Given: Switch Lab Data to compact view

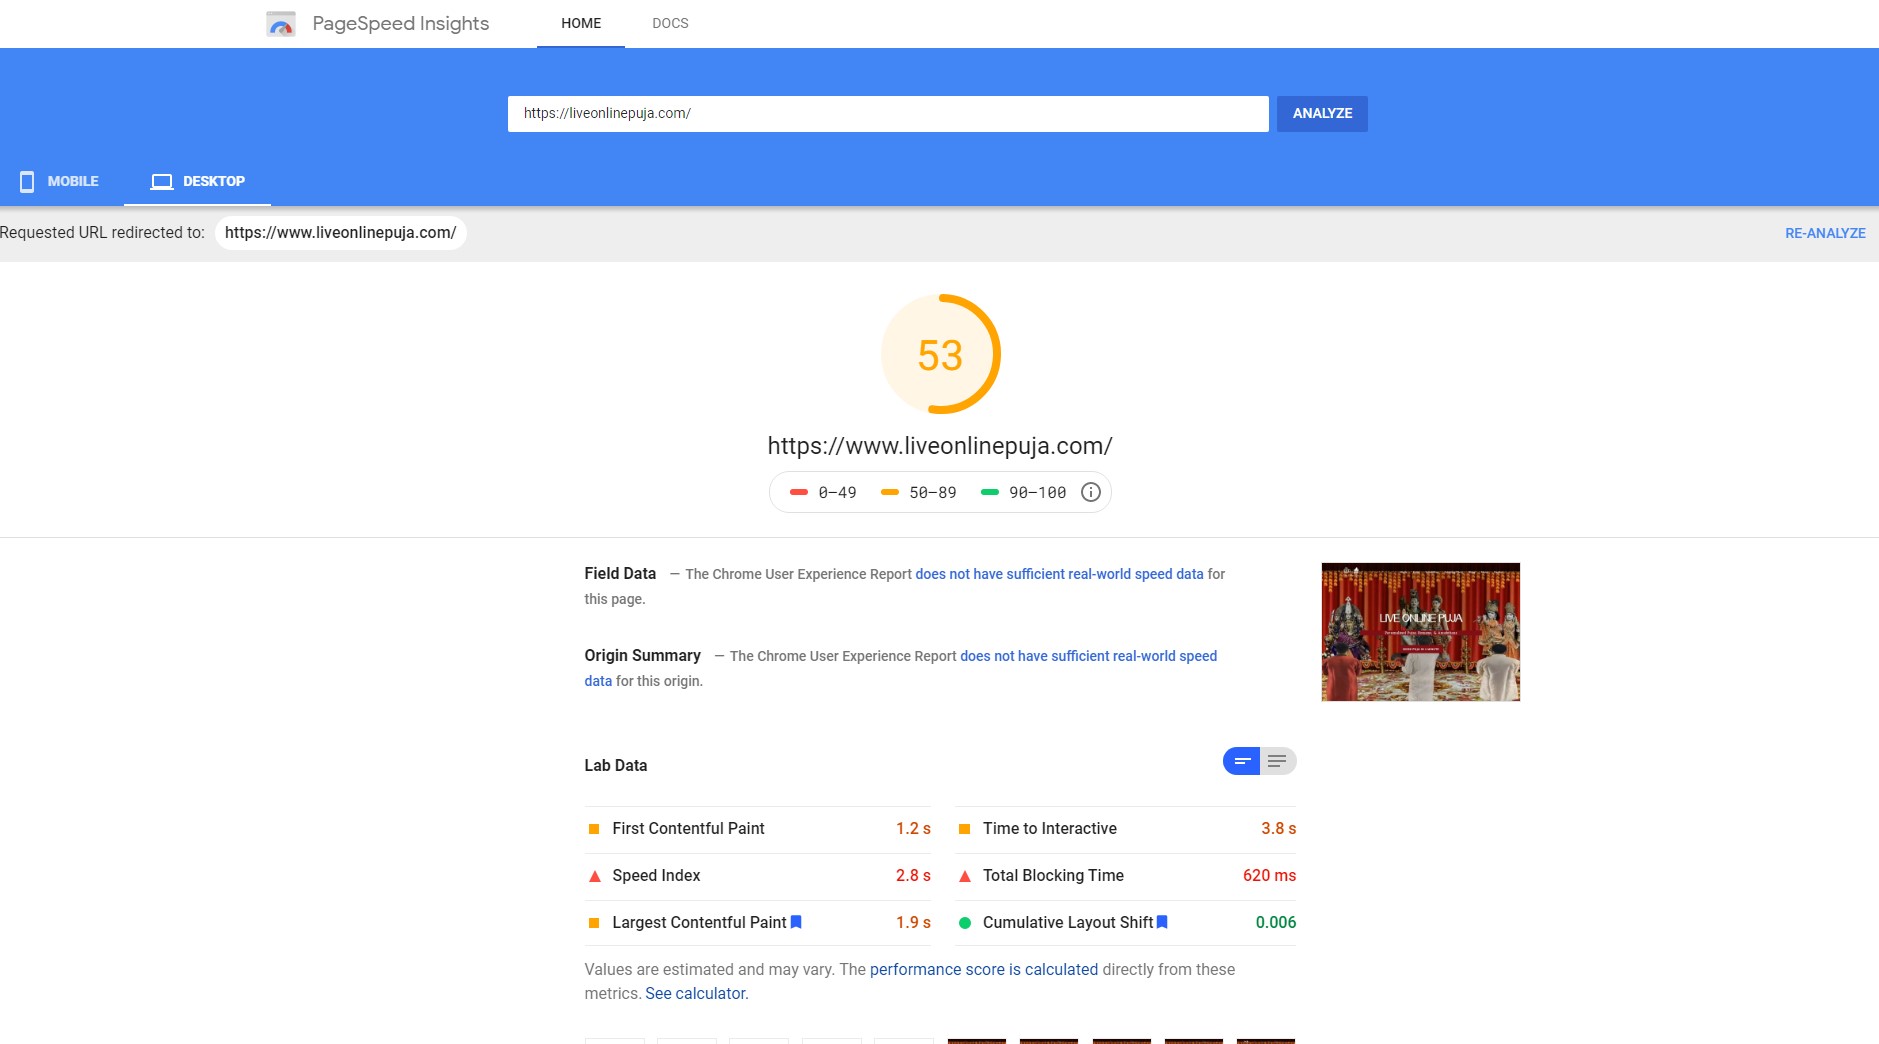Looking at the screenshot, I should [1241, 762].
